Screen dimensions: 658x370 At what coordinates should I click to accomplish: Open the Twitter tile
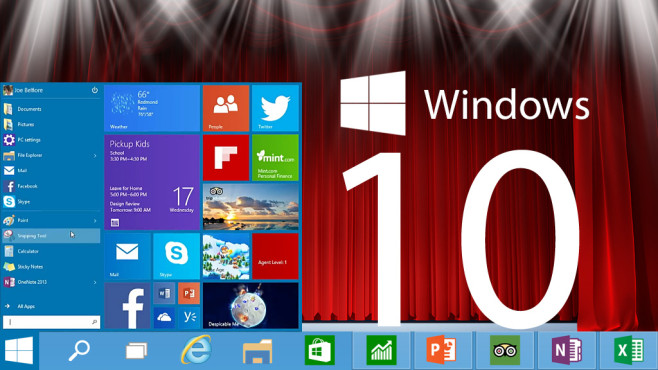pos(275,108)
